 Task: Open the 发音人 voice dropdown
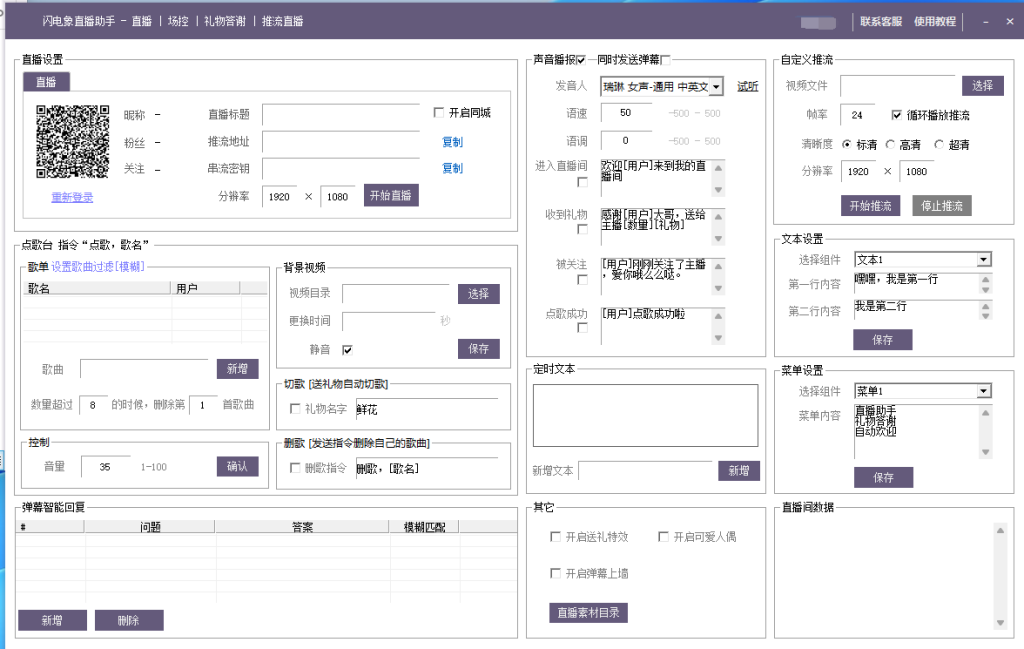717,87
